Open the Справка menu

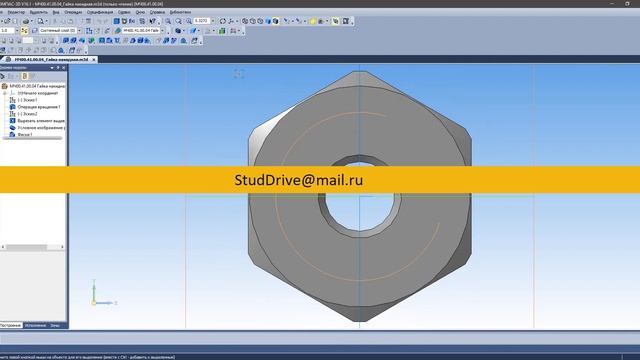157,12
